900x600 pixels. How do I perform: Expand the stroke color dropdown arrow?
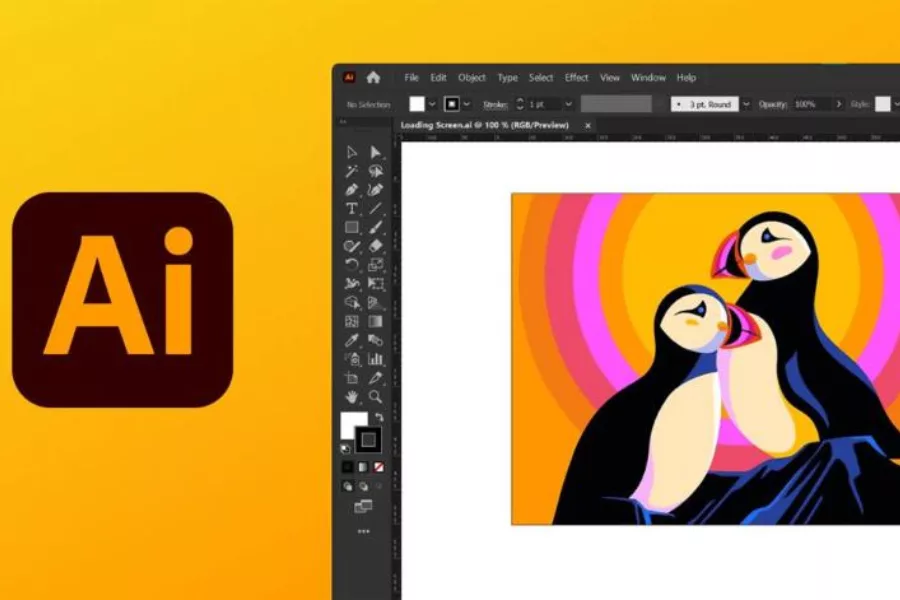467,104
